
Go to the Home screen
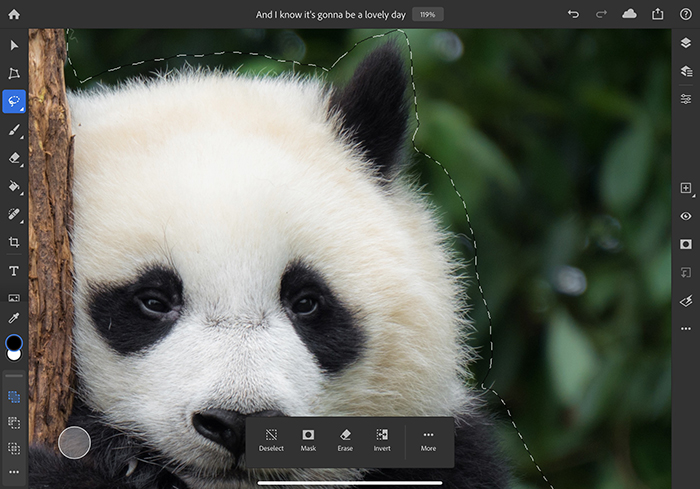(14, 14)
